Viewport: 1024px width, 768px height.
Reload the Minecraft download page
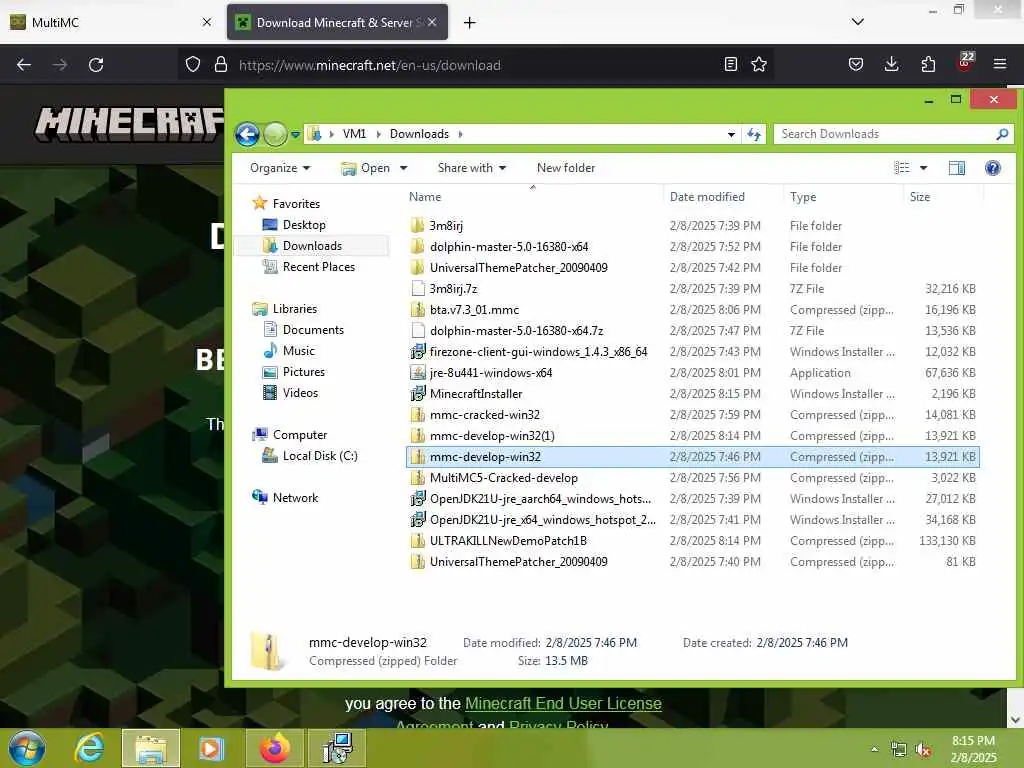(96, 65)
